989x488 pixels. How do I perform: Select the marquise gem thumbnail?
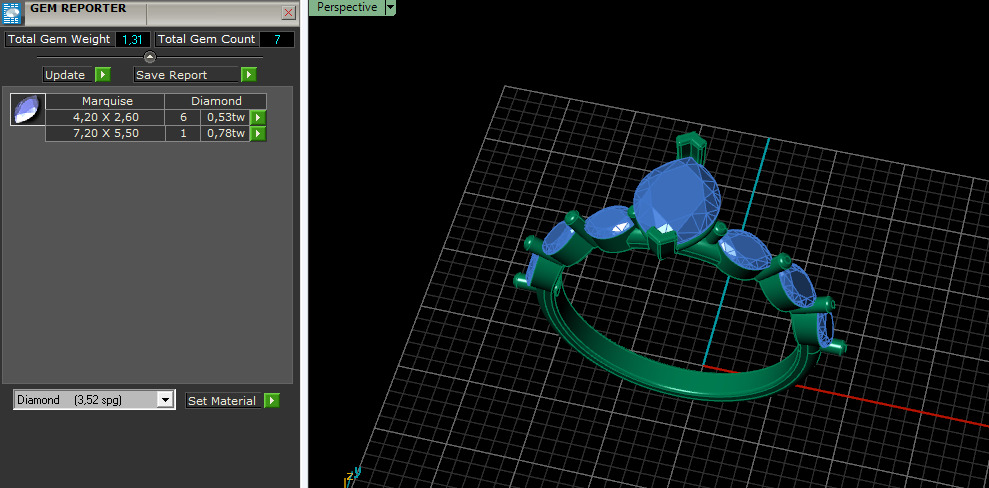[28, 109]
